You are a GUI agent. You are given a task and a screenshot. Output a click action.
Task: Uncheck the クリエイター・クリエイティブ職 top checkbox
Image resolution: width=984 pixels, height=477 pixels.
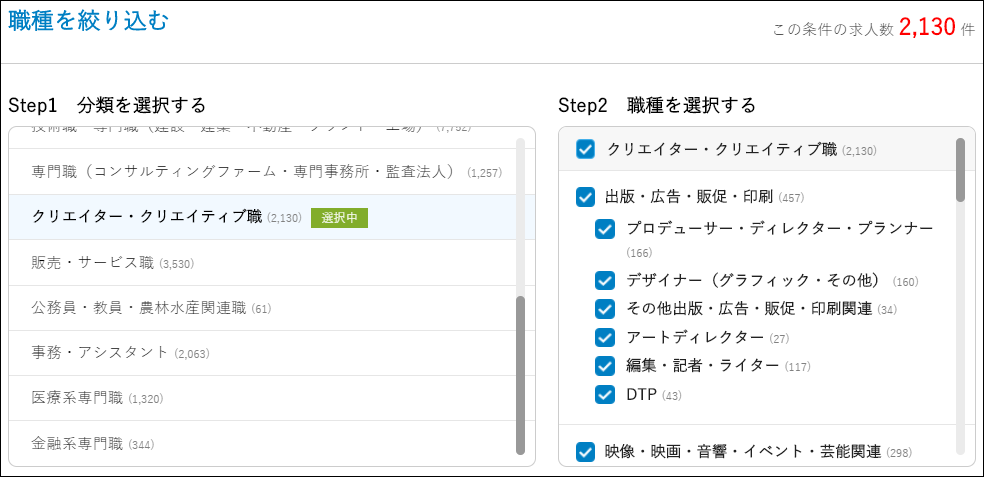coord(586,150)
